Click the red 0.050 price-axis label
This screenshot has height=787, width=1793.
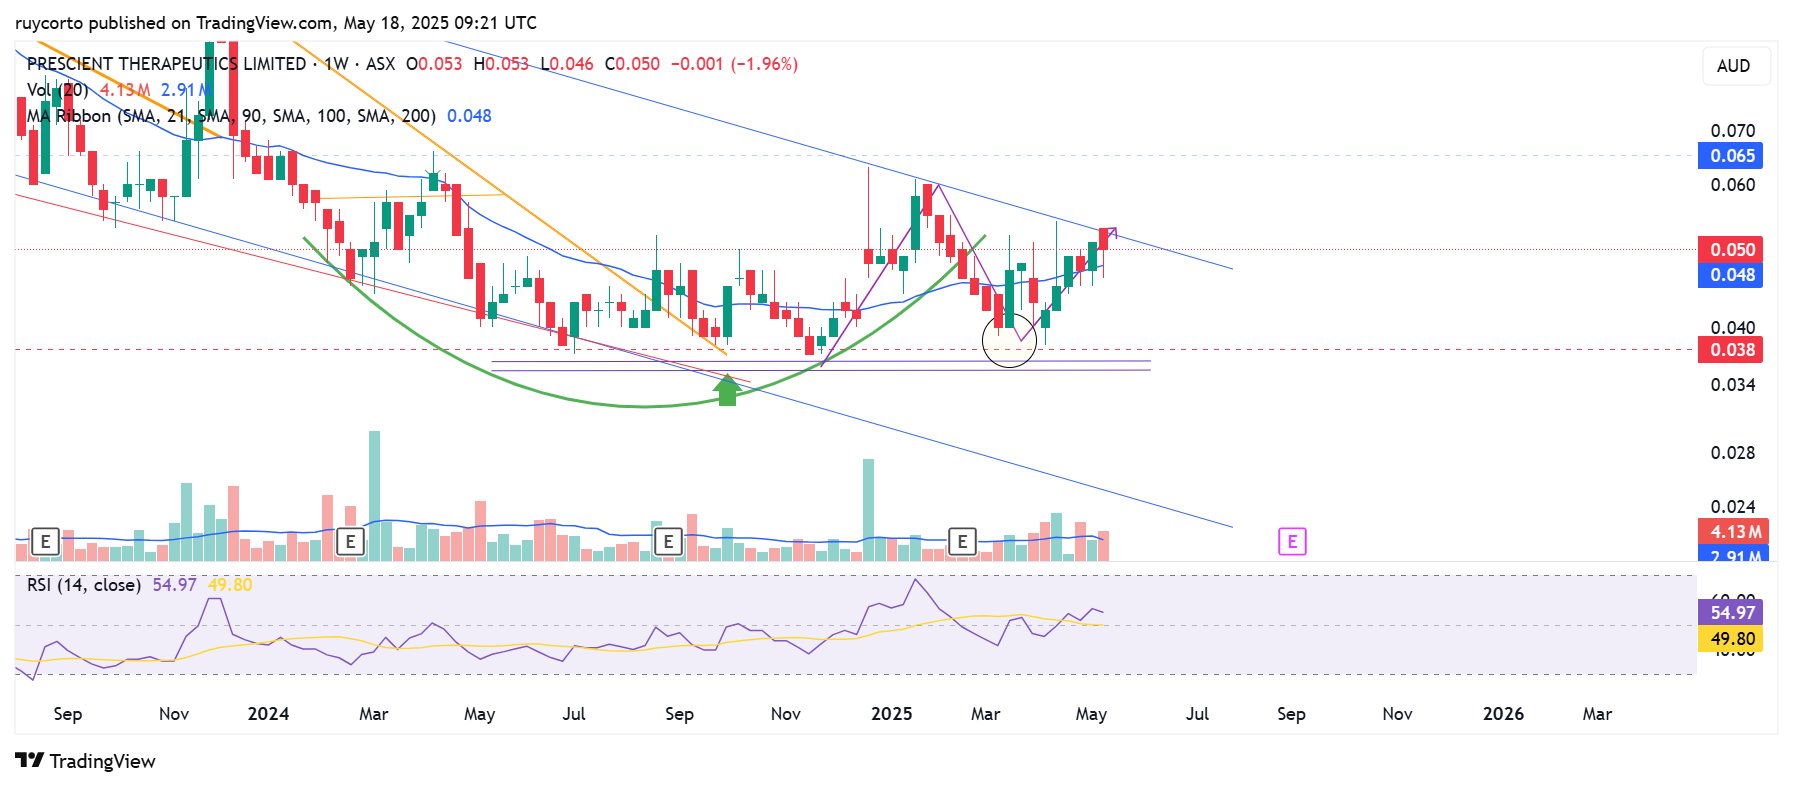point(1731,249)
